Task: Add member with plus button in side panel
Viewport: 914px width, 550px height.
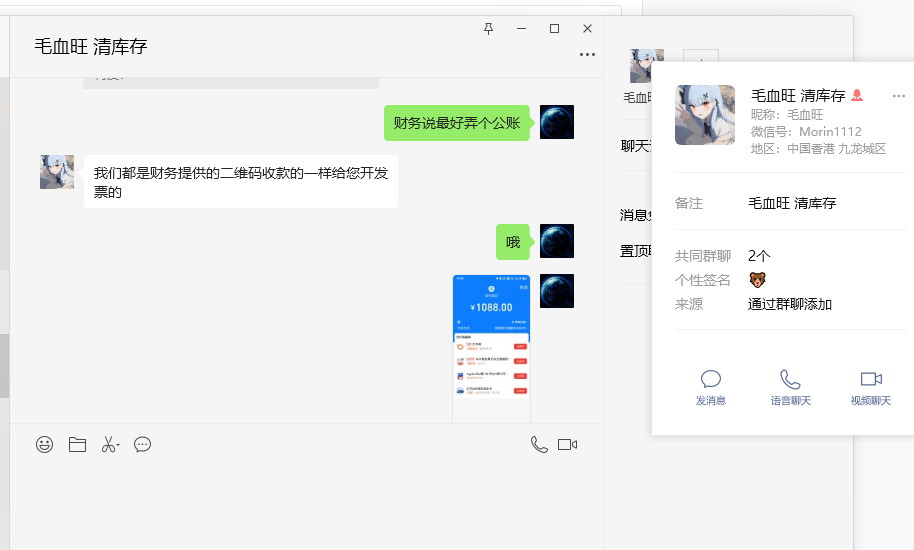Action: tap(700, 57)
